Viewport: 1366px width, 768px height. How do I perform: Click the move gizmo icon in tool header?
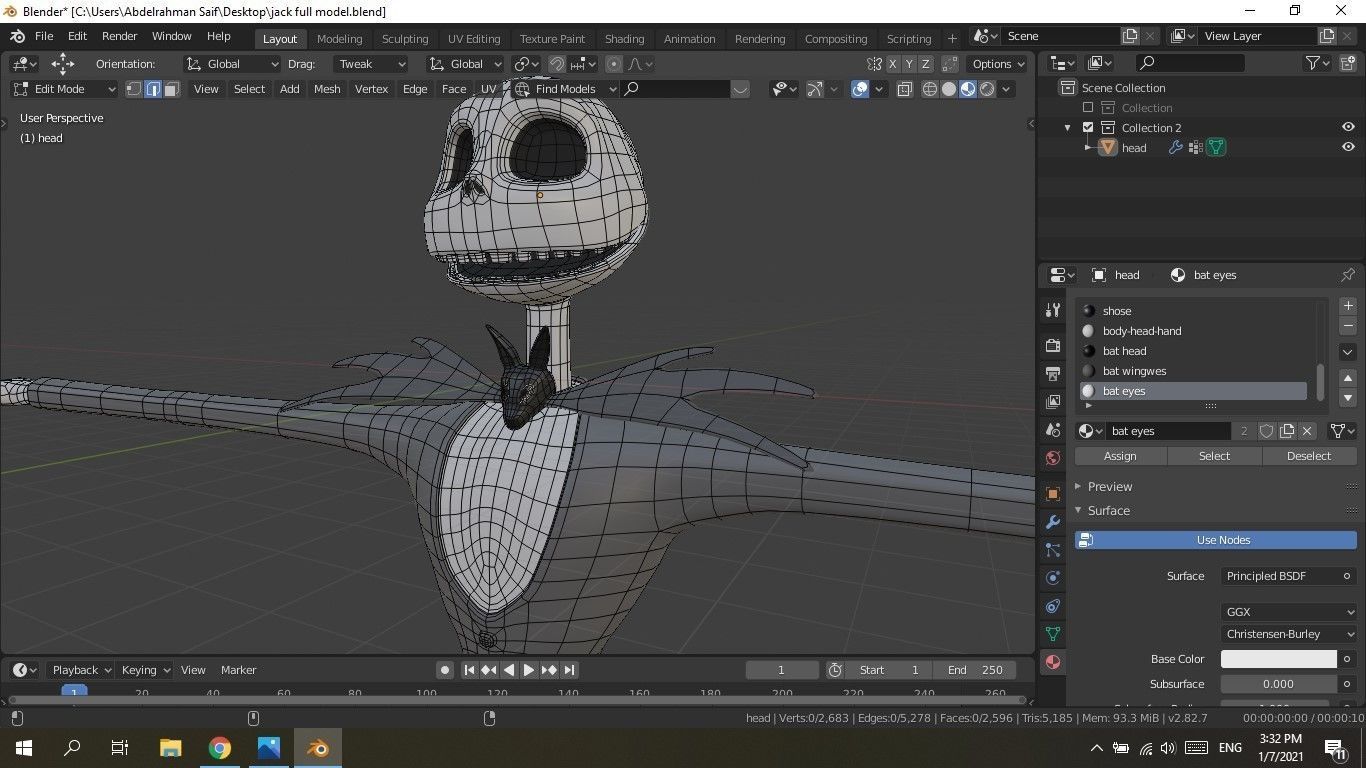coord(62,64)
